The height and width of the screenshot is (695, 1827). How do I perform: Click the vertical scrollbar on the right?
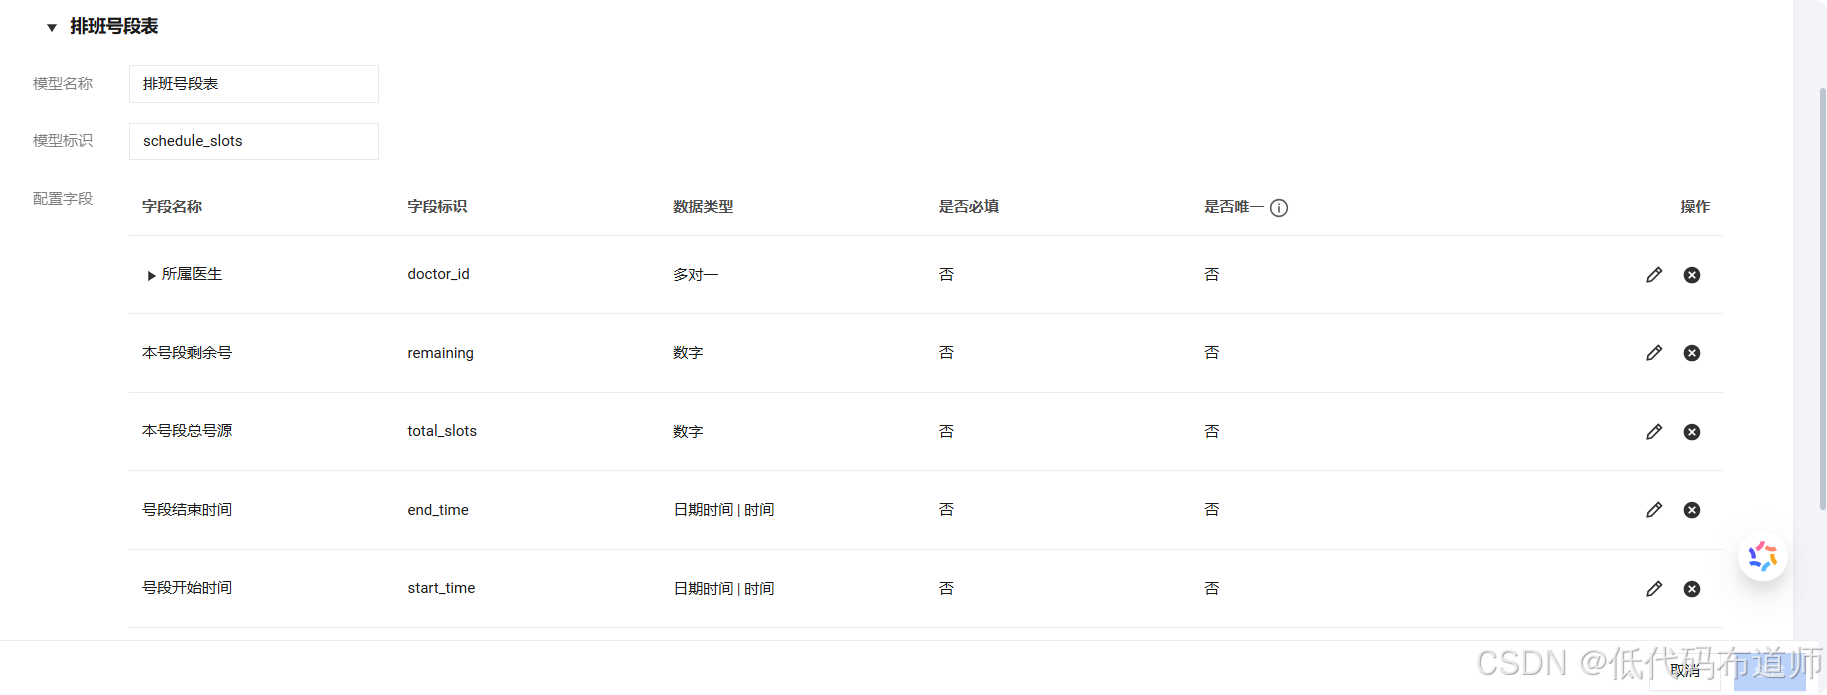(x=1822, y=300)
